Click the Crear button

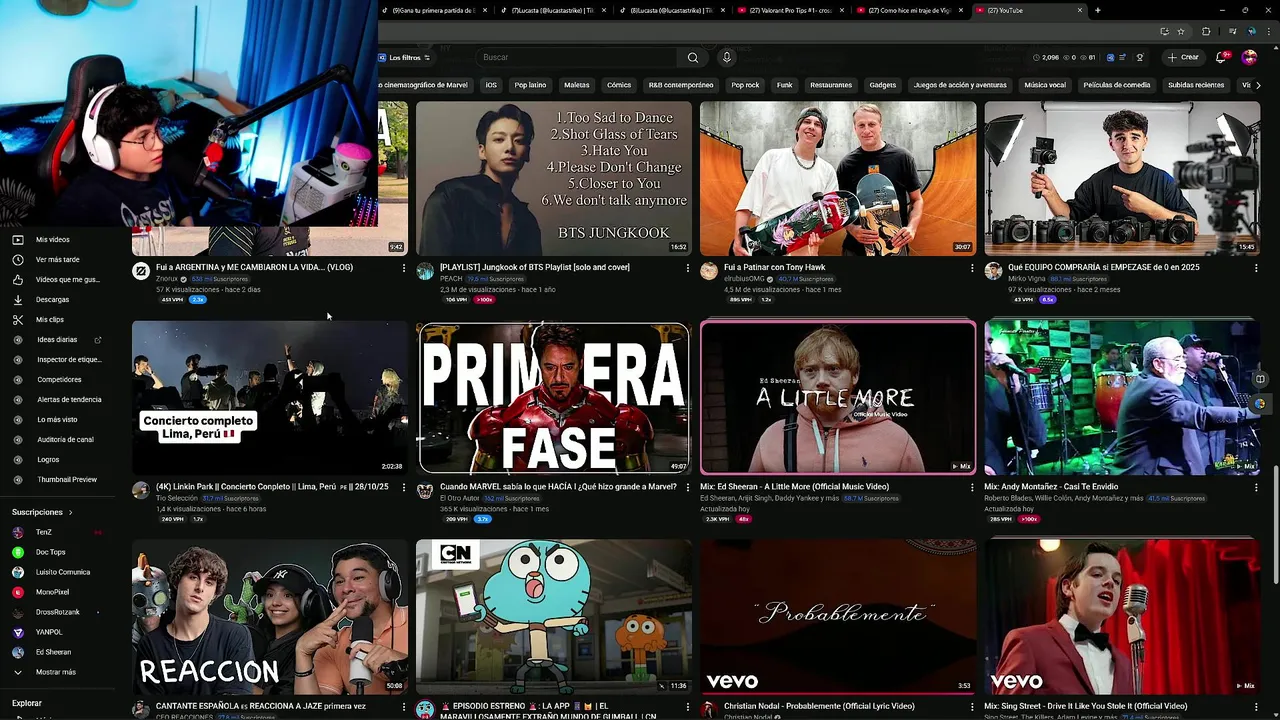tap(1183, 58)
